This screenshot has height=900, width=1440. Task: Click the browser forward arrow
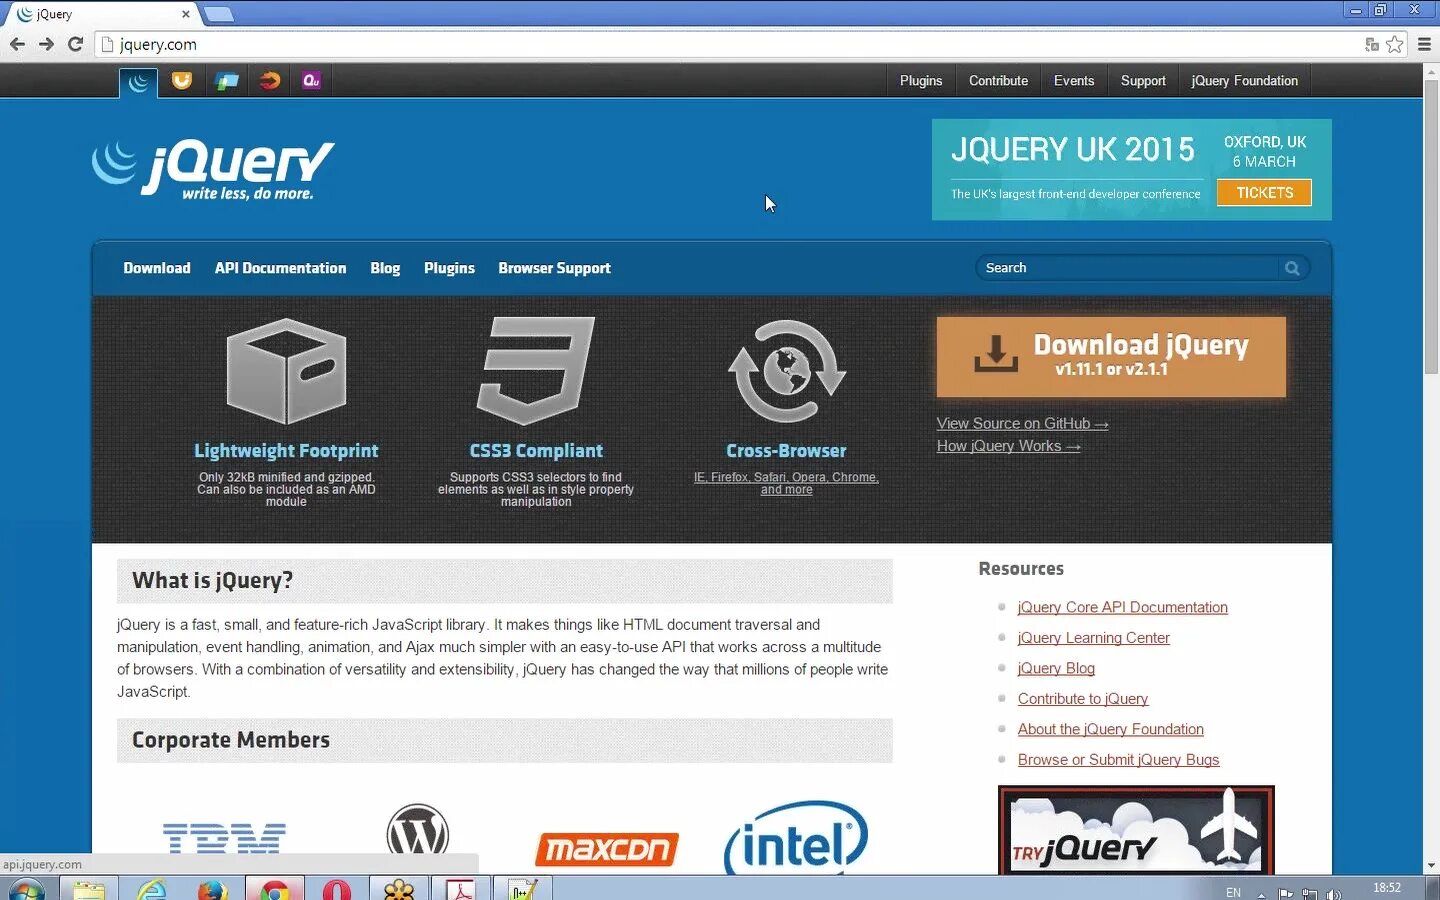tap(46, 44)
